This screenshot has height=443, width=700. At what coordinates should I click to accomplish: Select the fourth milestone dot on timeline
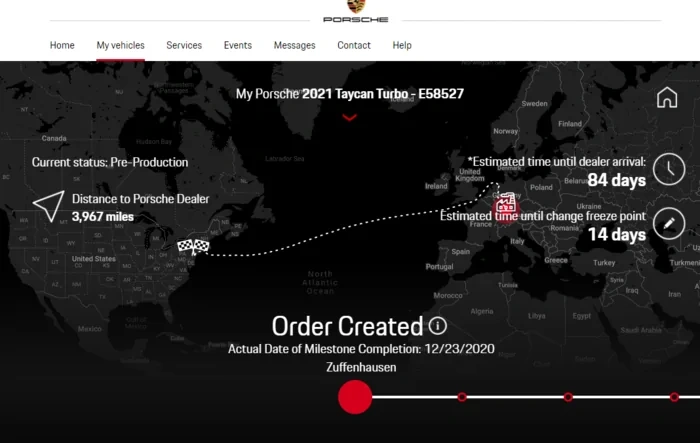point(674,397)
